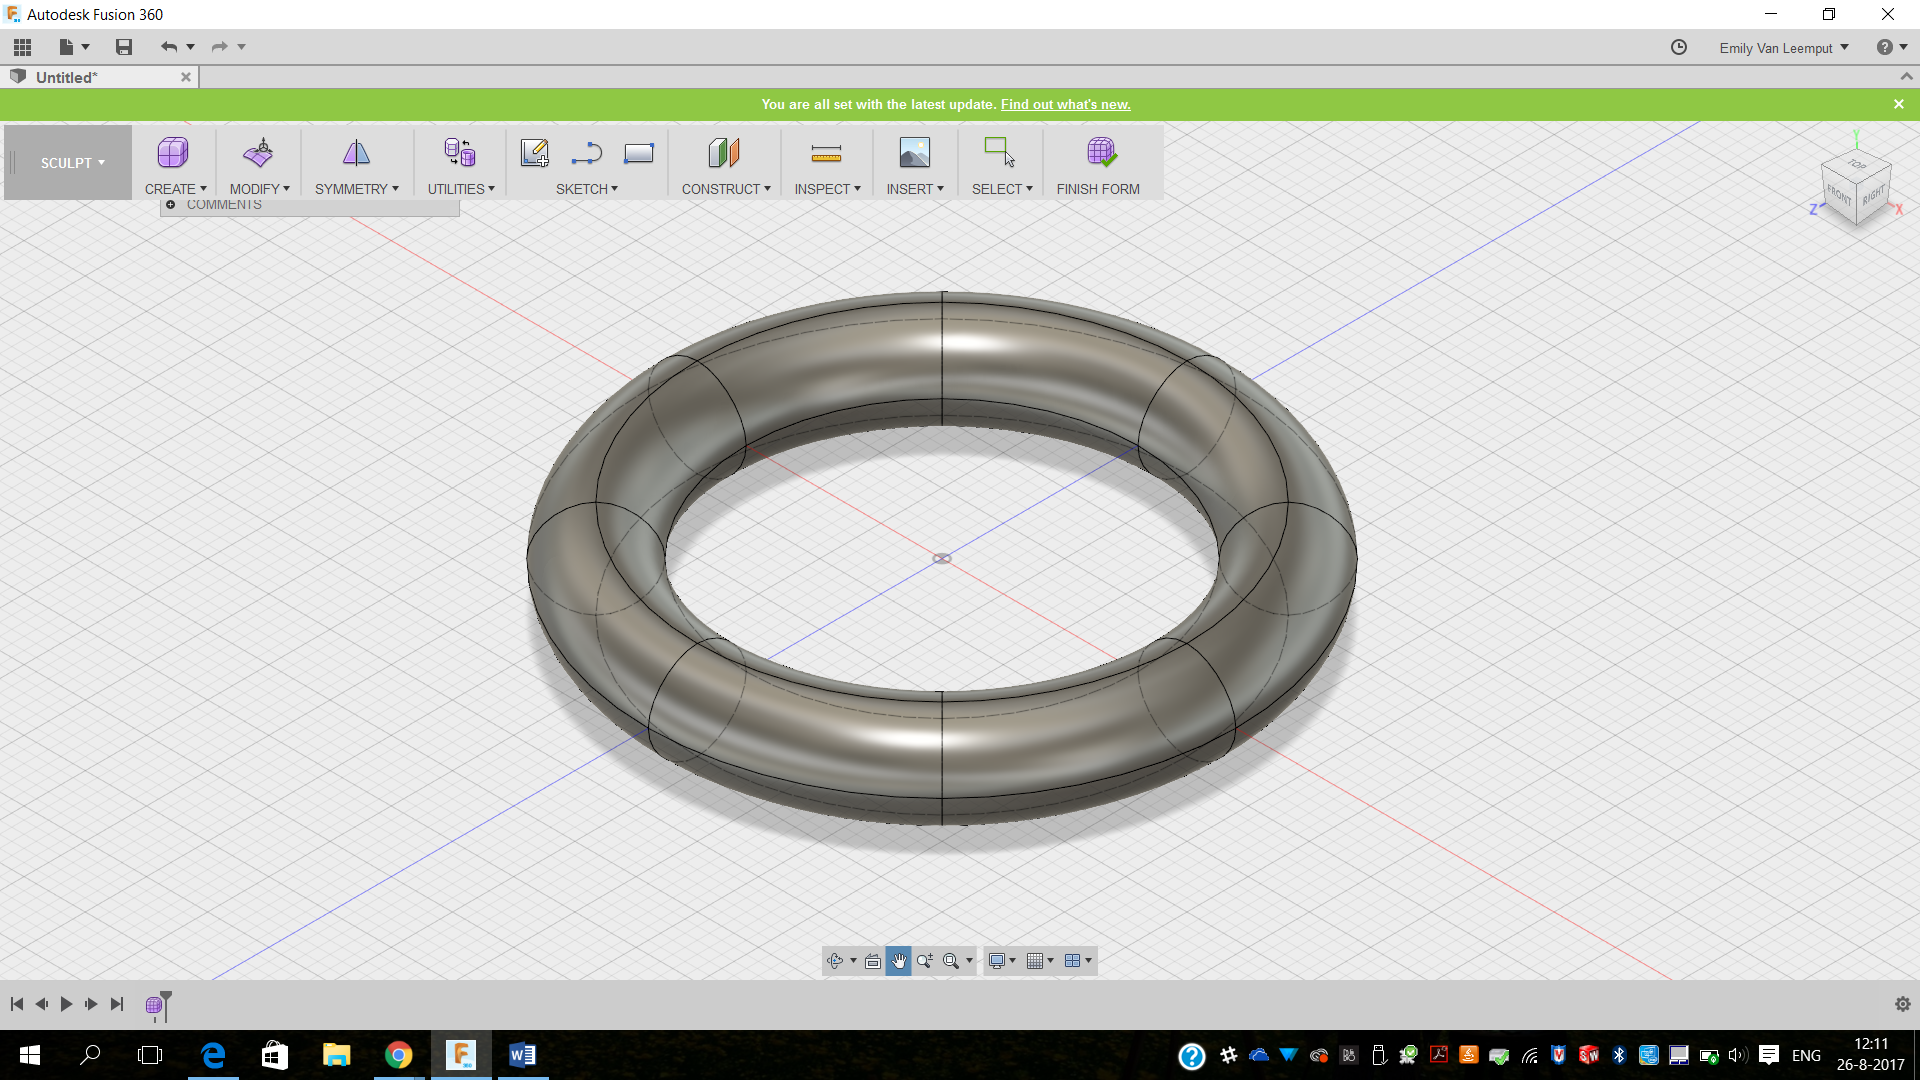Image resolution: width=1920 pixels, height=1080 pixels.
Task: Click the Symmetry mirror icon
Action: pyautogui.click(x=356, y=153)
